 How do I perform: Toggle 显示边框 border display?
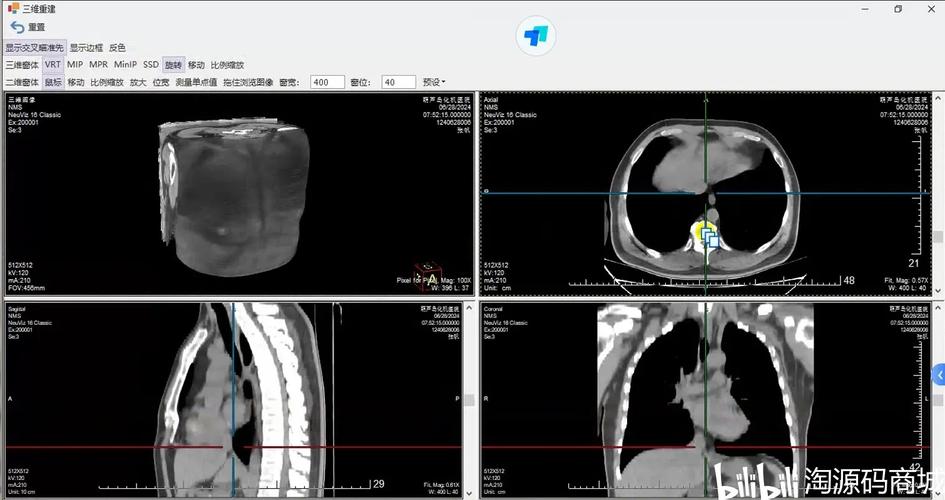coord(86,48)
